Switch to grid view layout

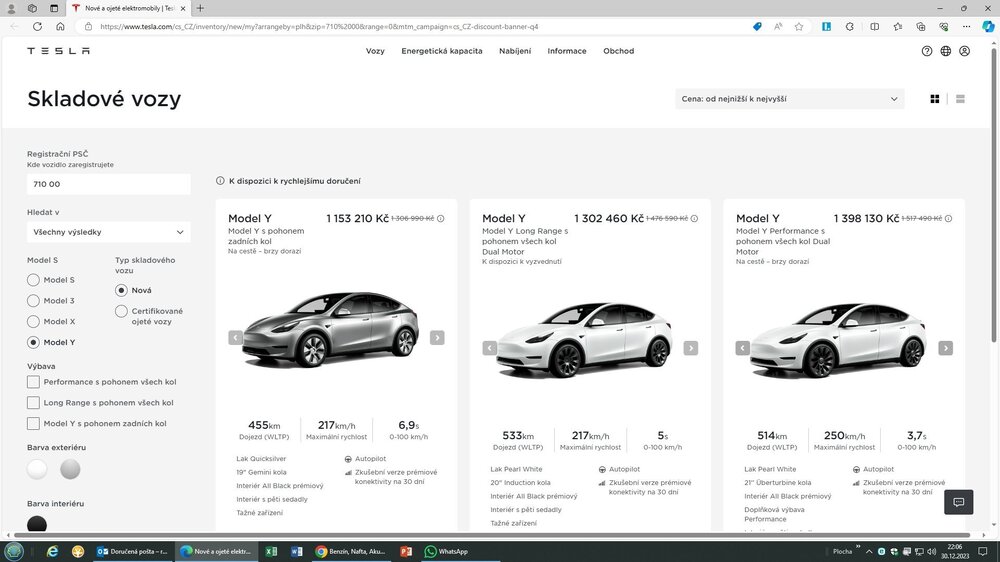point(934,99)
